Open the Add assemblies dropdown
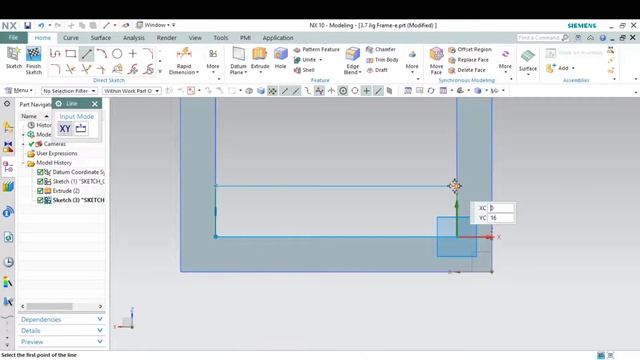The image size is (640, 360). click(x=573, y=68)
